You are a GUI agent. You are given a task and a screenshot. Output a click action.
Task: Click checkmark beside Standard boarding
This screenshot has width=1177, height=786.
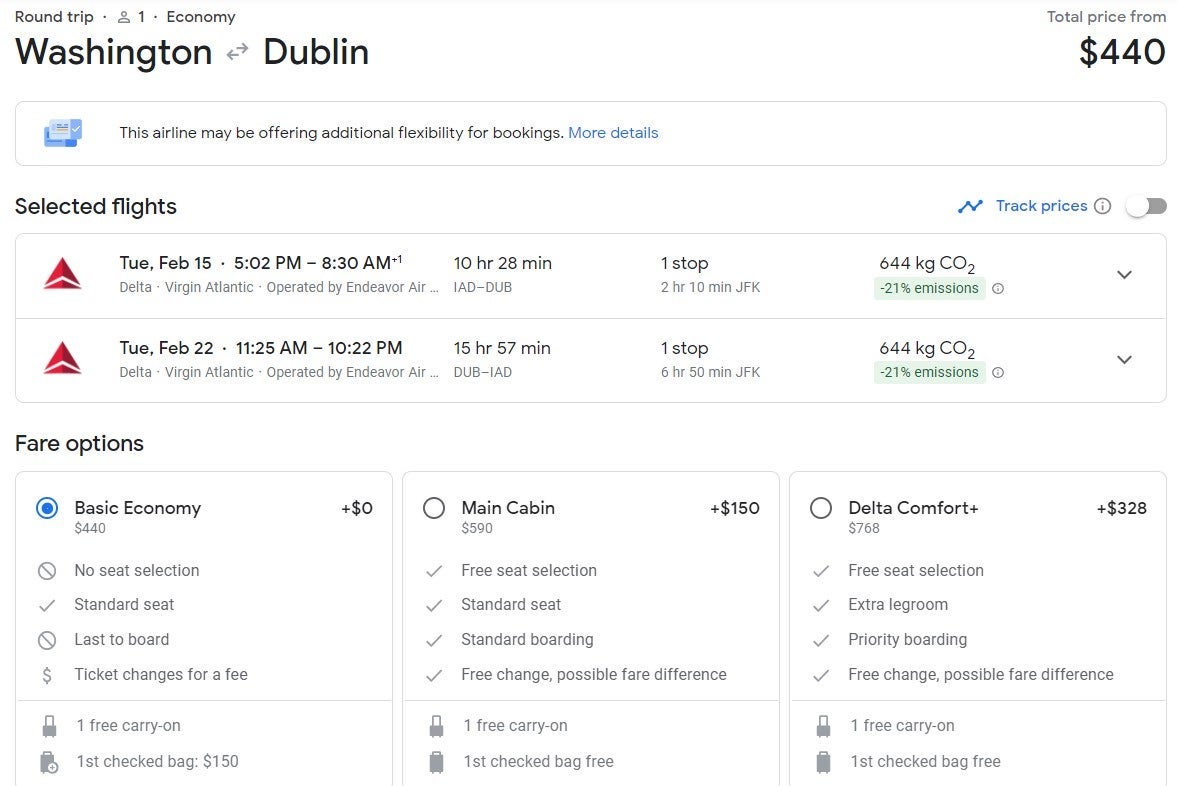434,640
